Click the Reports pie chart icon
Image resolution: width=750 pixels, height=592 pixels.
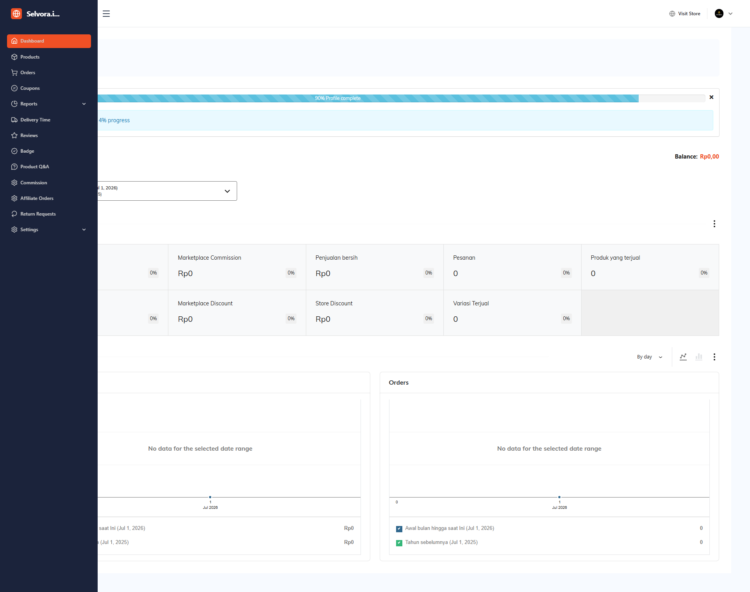[x=14, y=104]
